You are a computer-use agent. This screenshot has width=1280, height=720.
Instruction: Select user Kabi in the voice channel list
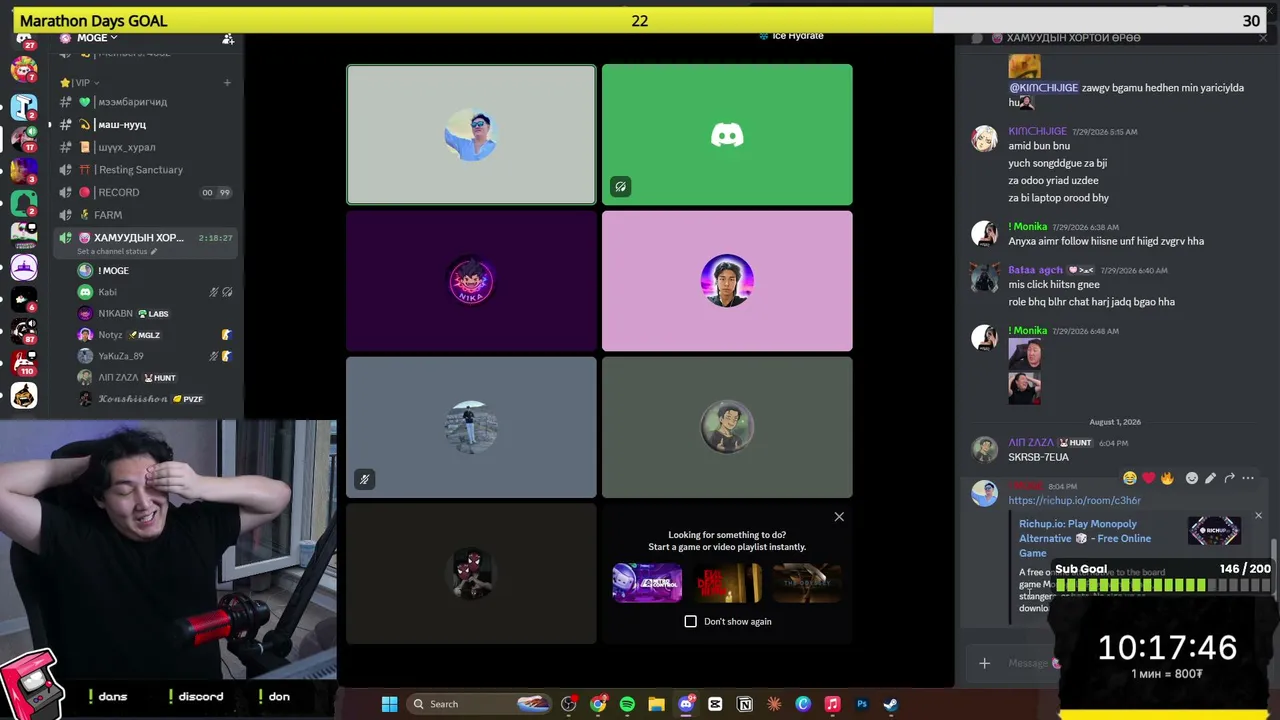(x=155, y=292)
